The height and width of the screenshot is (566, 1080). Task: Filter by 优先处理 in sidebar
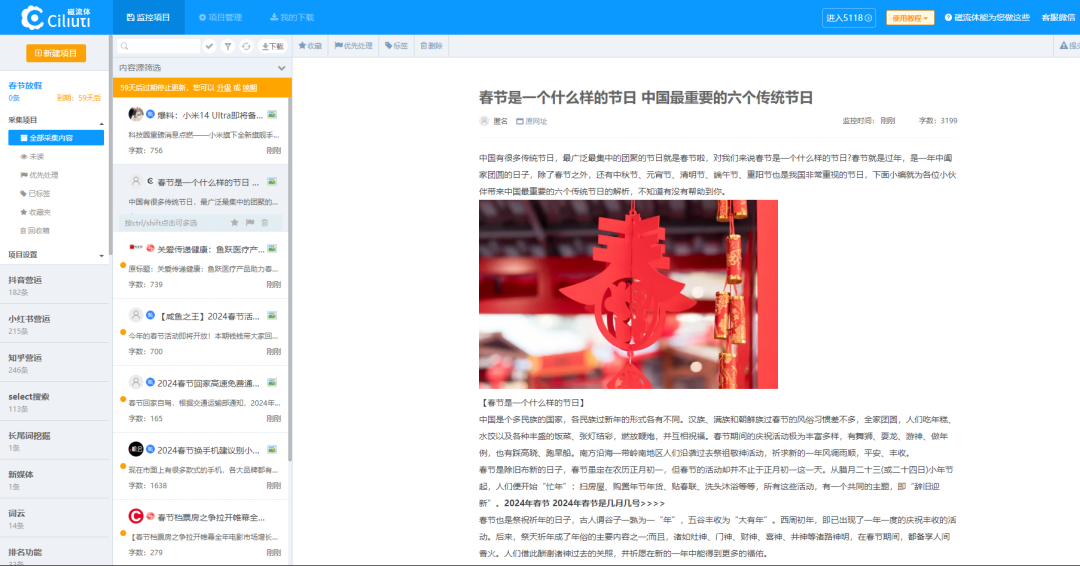click(x=39, y=175)
